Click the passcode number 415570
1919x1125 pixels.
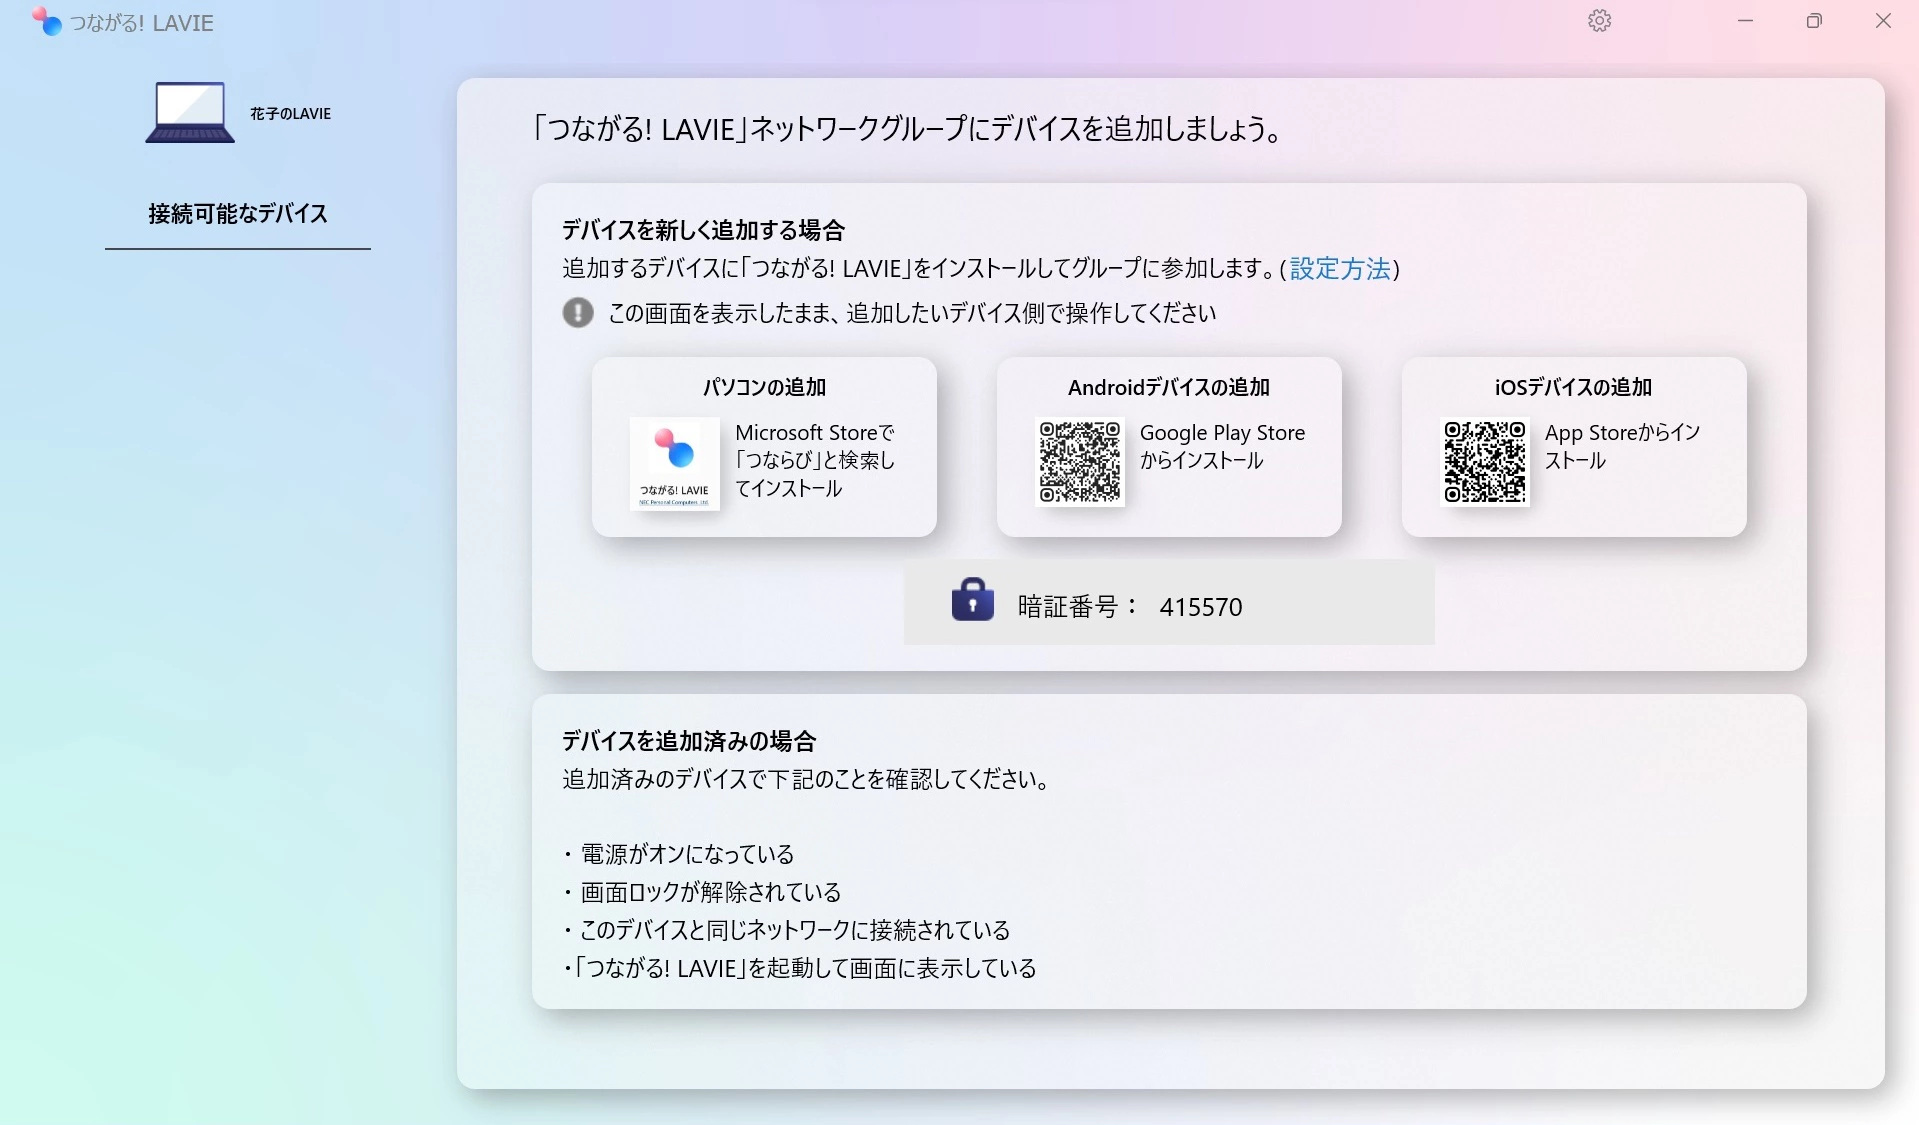(1200, 607)
